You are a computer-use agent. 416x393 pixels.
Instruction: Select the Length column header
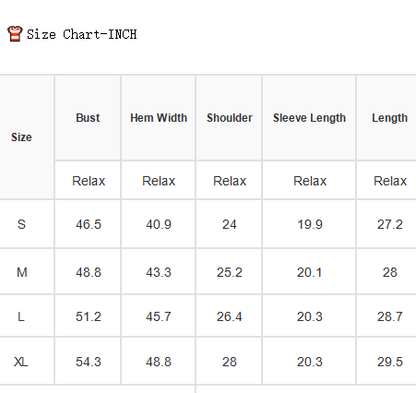click(x=390, y=118)
